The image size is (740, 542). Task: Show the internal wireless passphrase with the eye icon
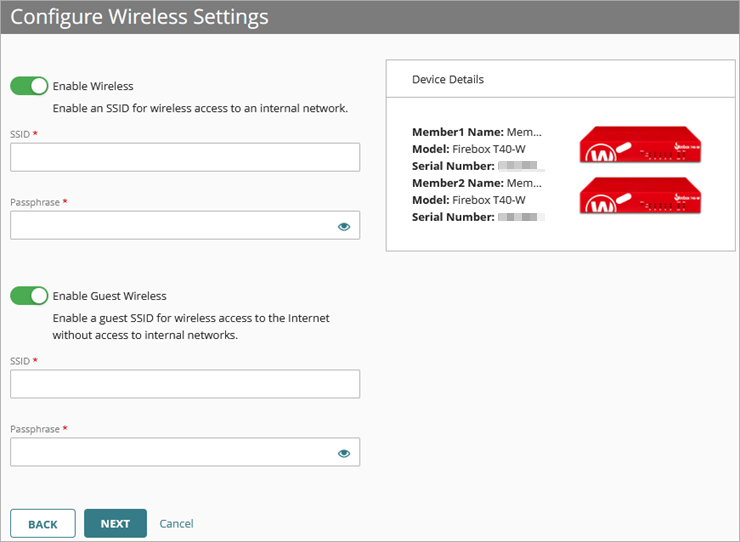click(344, 226)
